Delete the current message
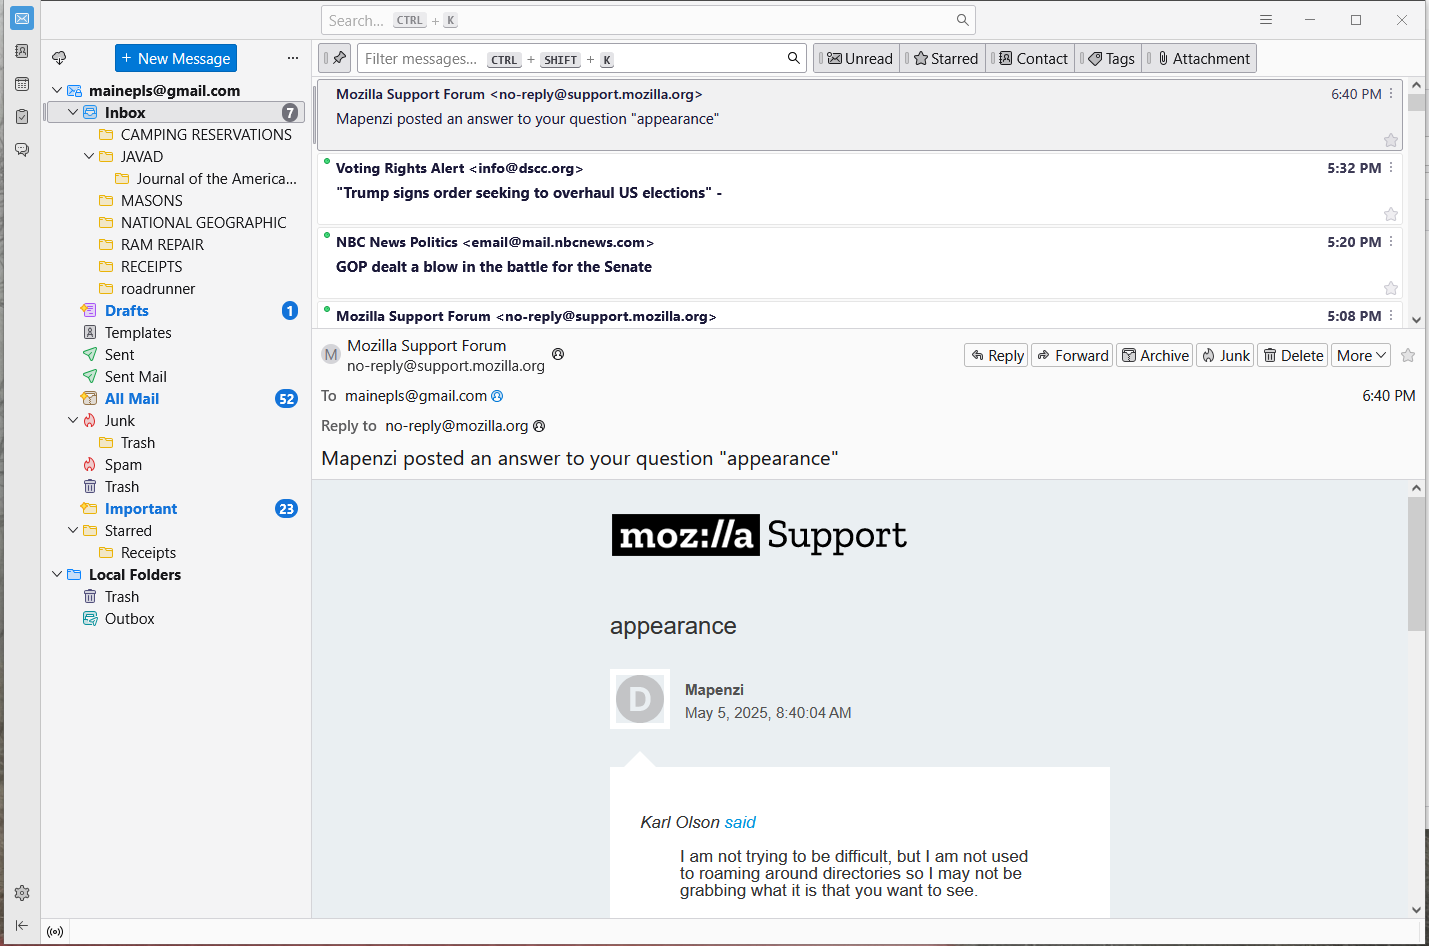The image size is (1429, 946). (x=1292, y=355)
